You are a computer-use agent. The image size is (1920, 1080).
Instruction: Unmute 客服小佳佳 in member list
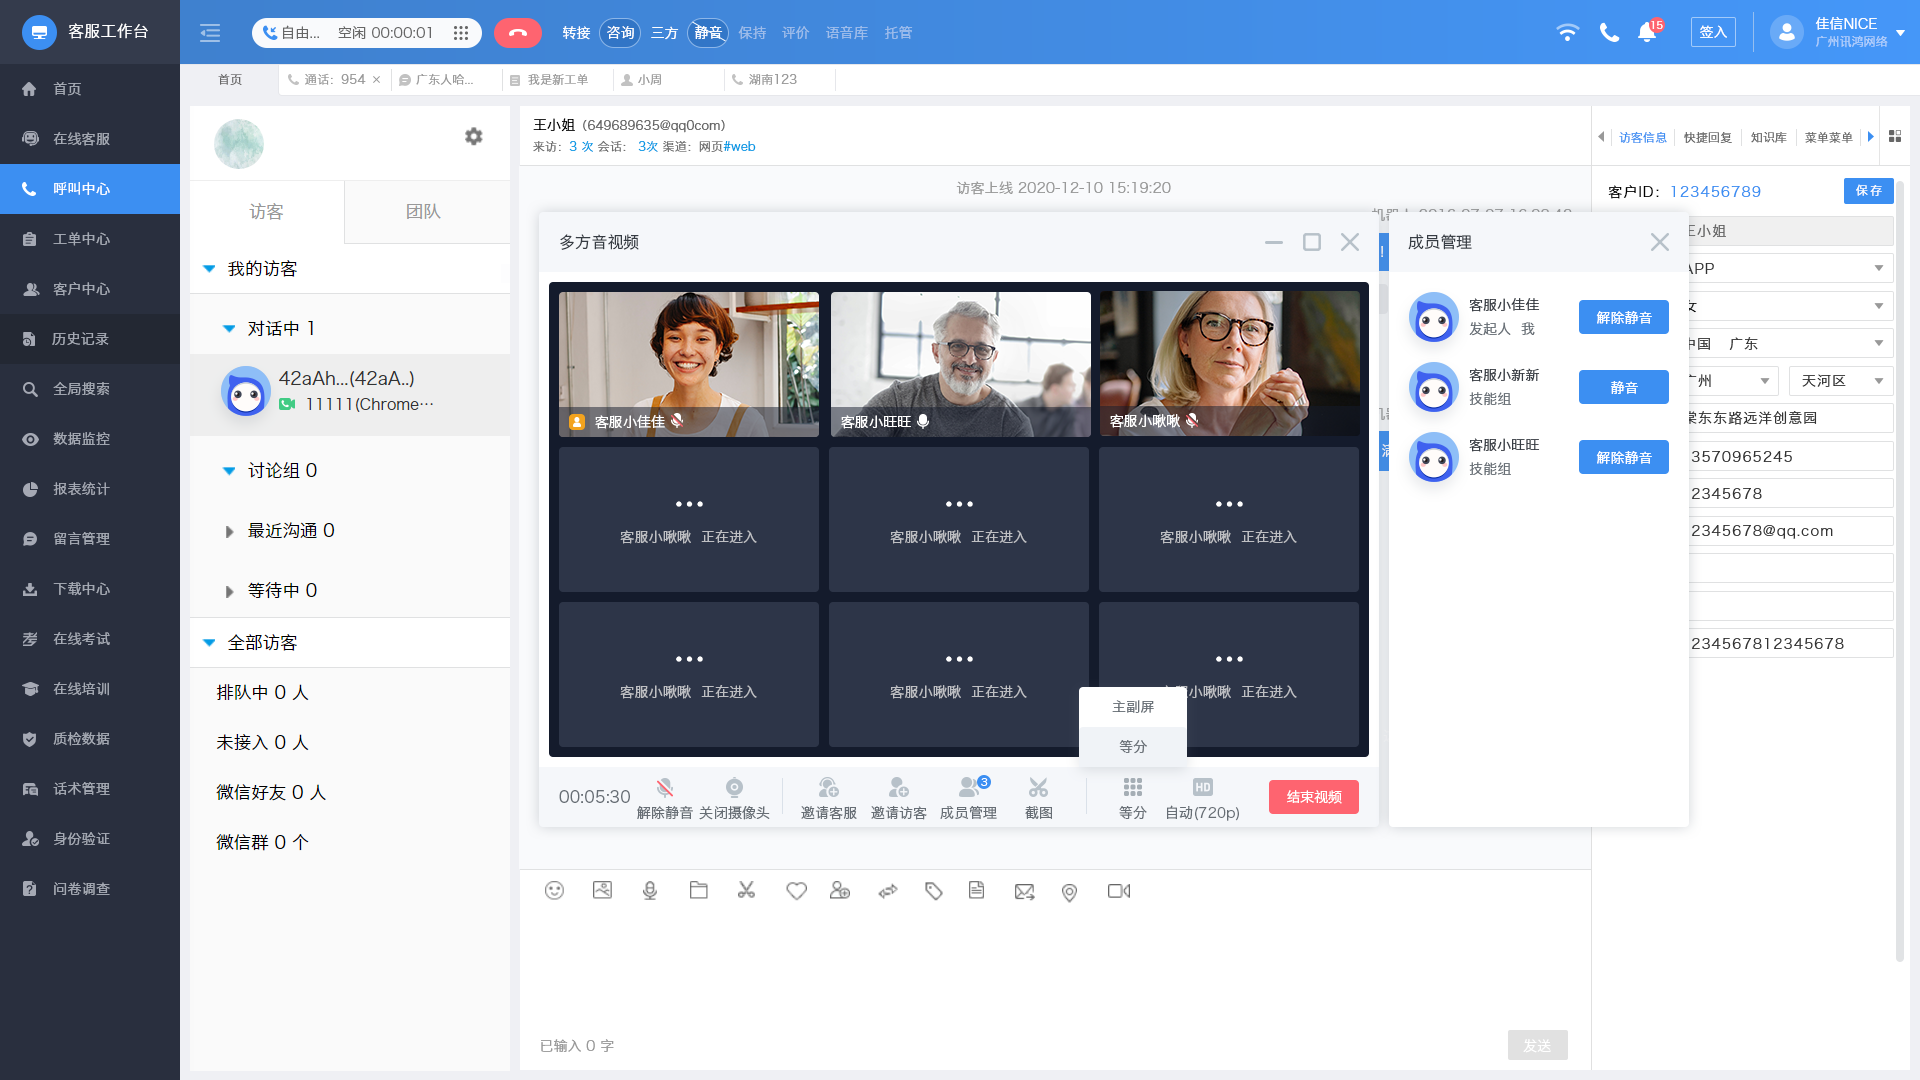click(1623, 317)
